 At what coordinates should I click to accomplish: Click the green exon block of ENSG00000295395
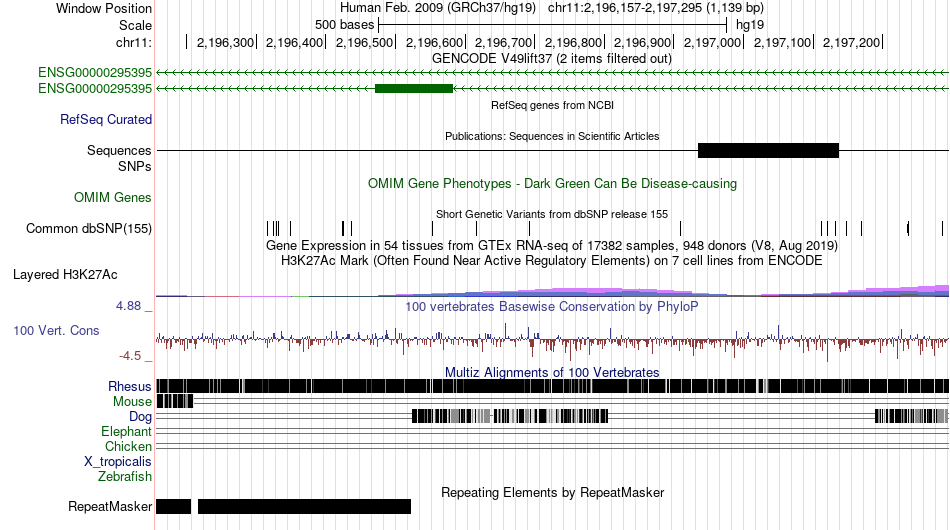point(414,88)
